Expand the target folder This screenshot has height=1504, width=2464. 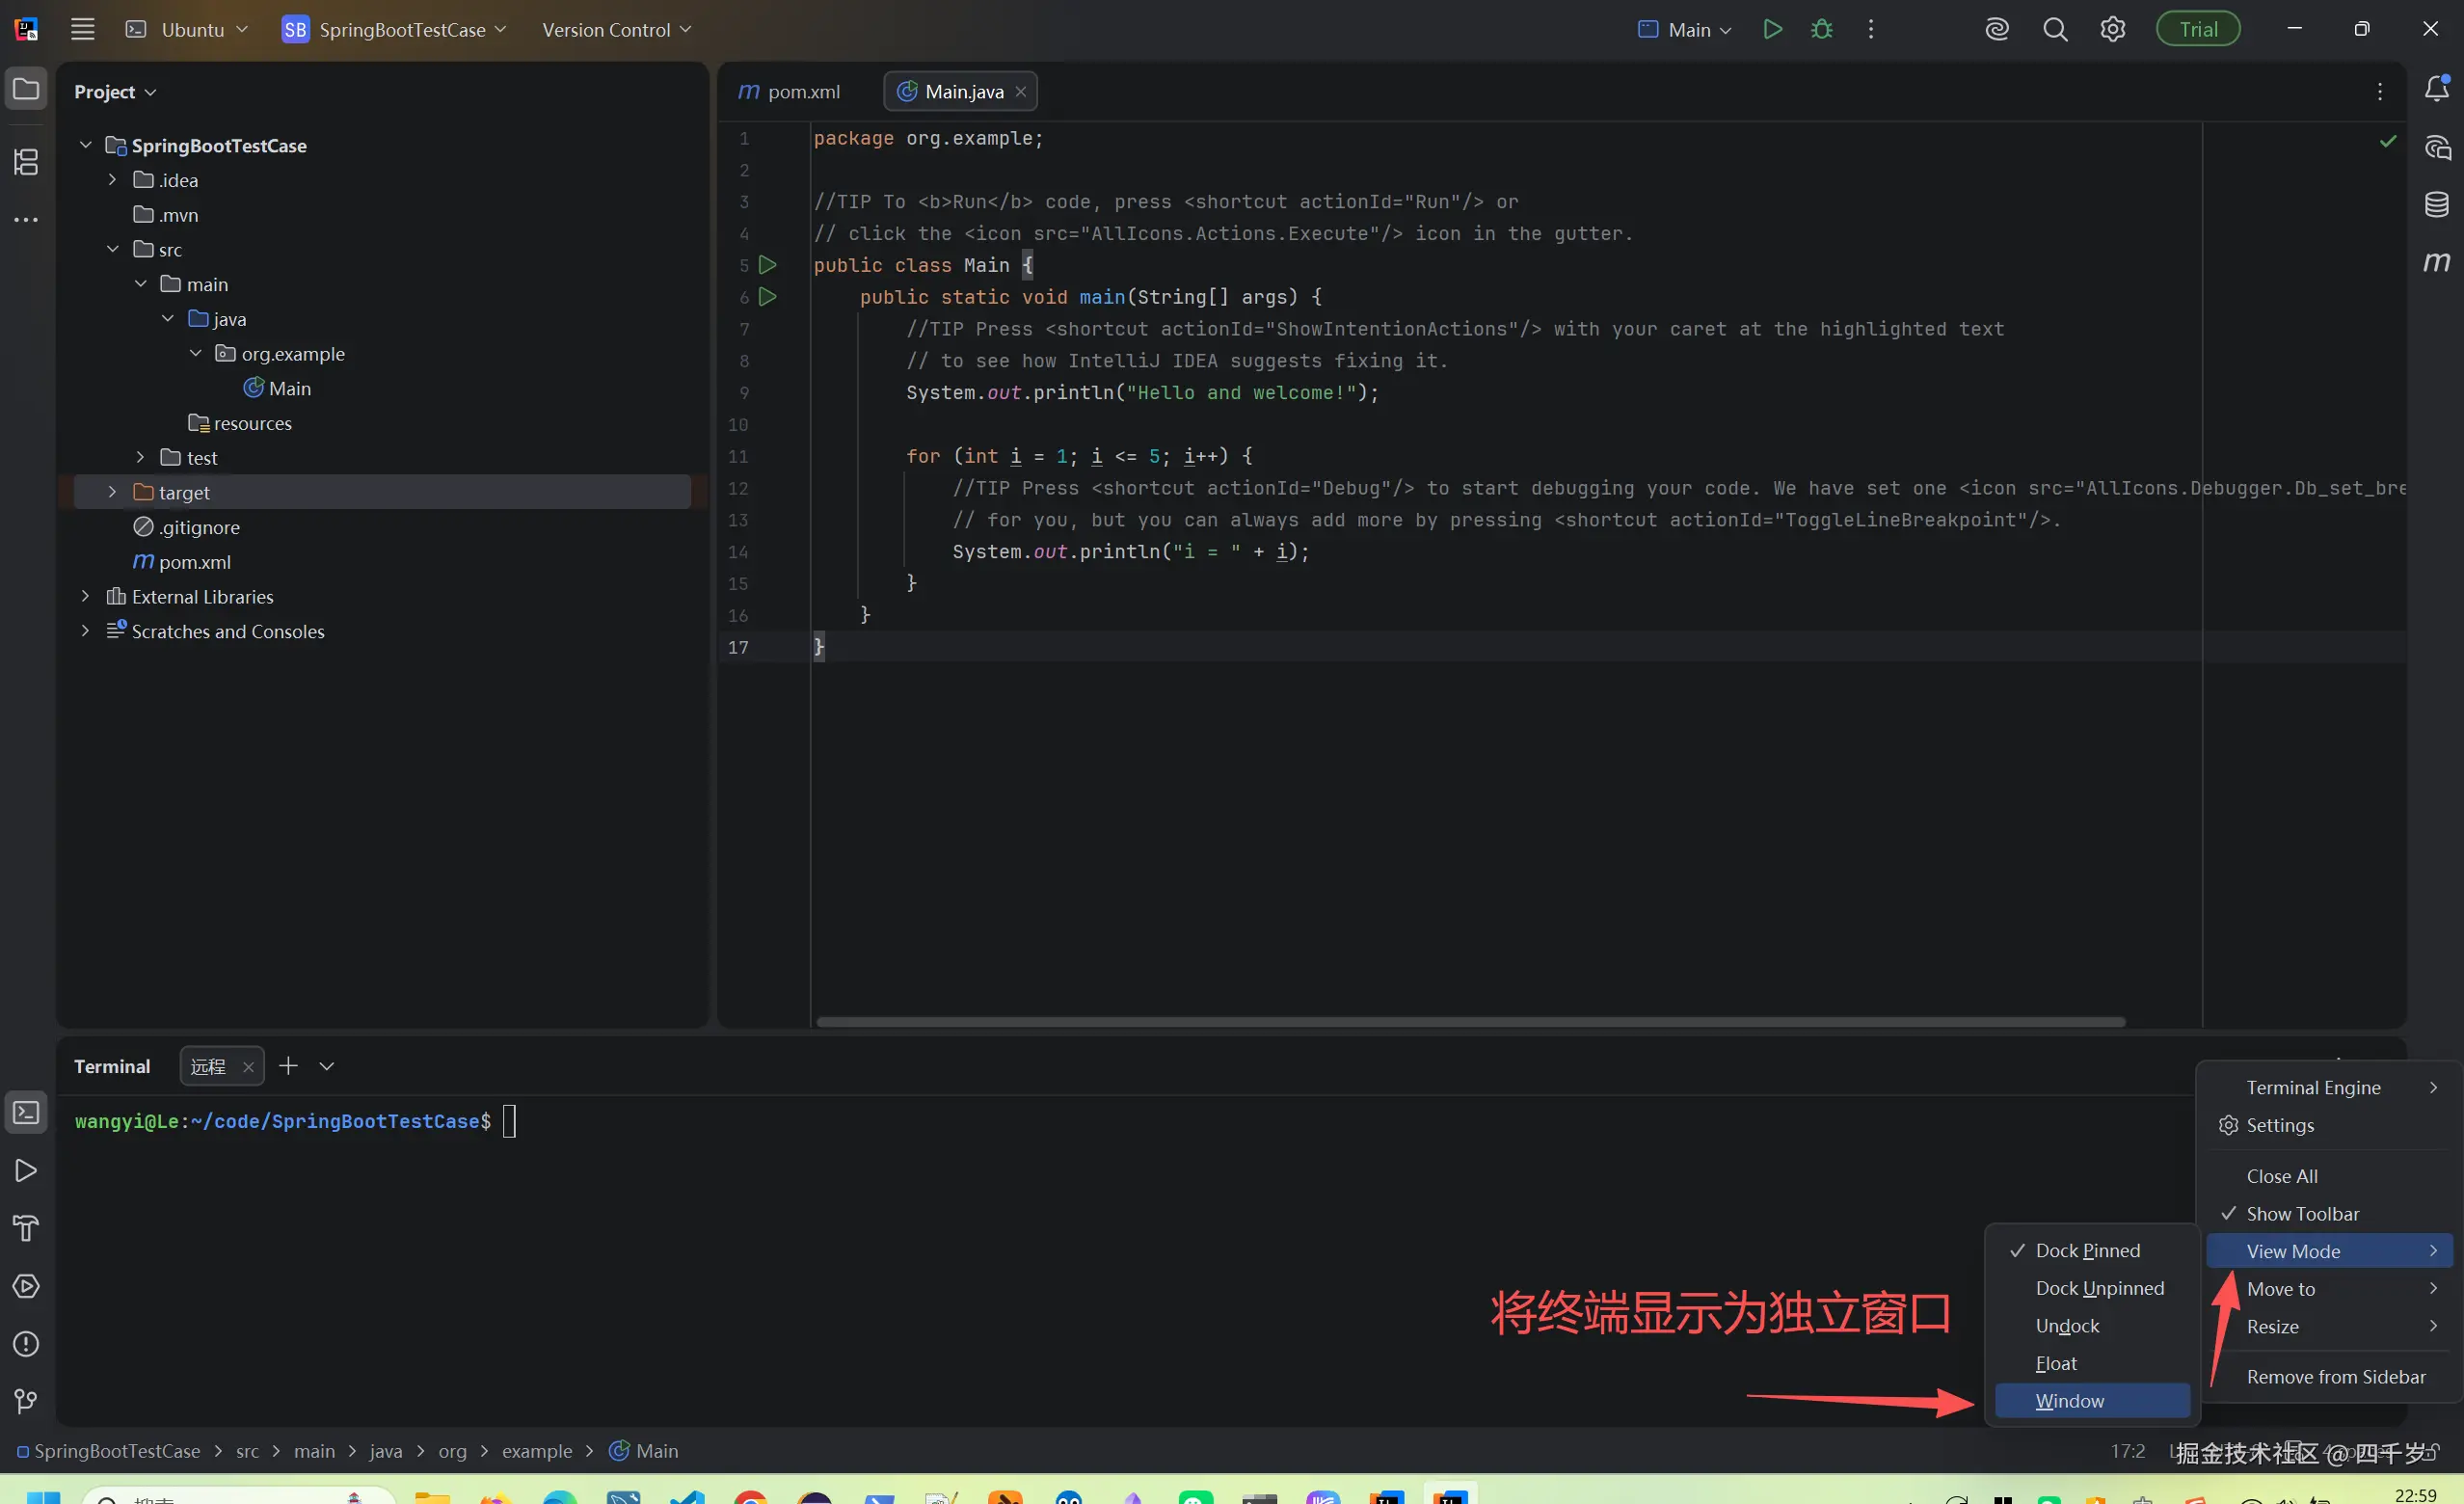pos(112,492)
